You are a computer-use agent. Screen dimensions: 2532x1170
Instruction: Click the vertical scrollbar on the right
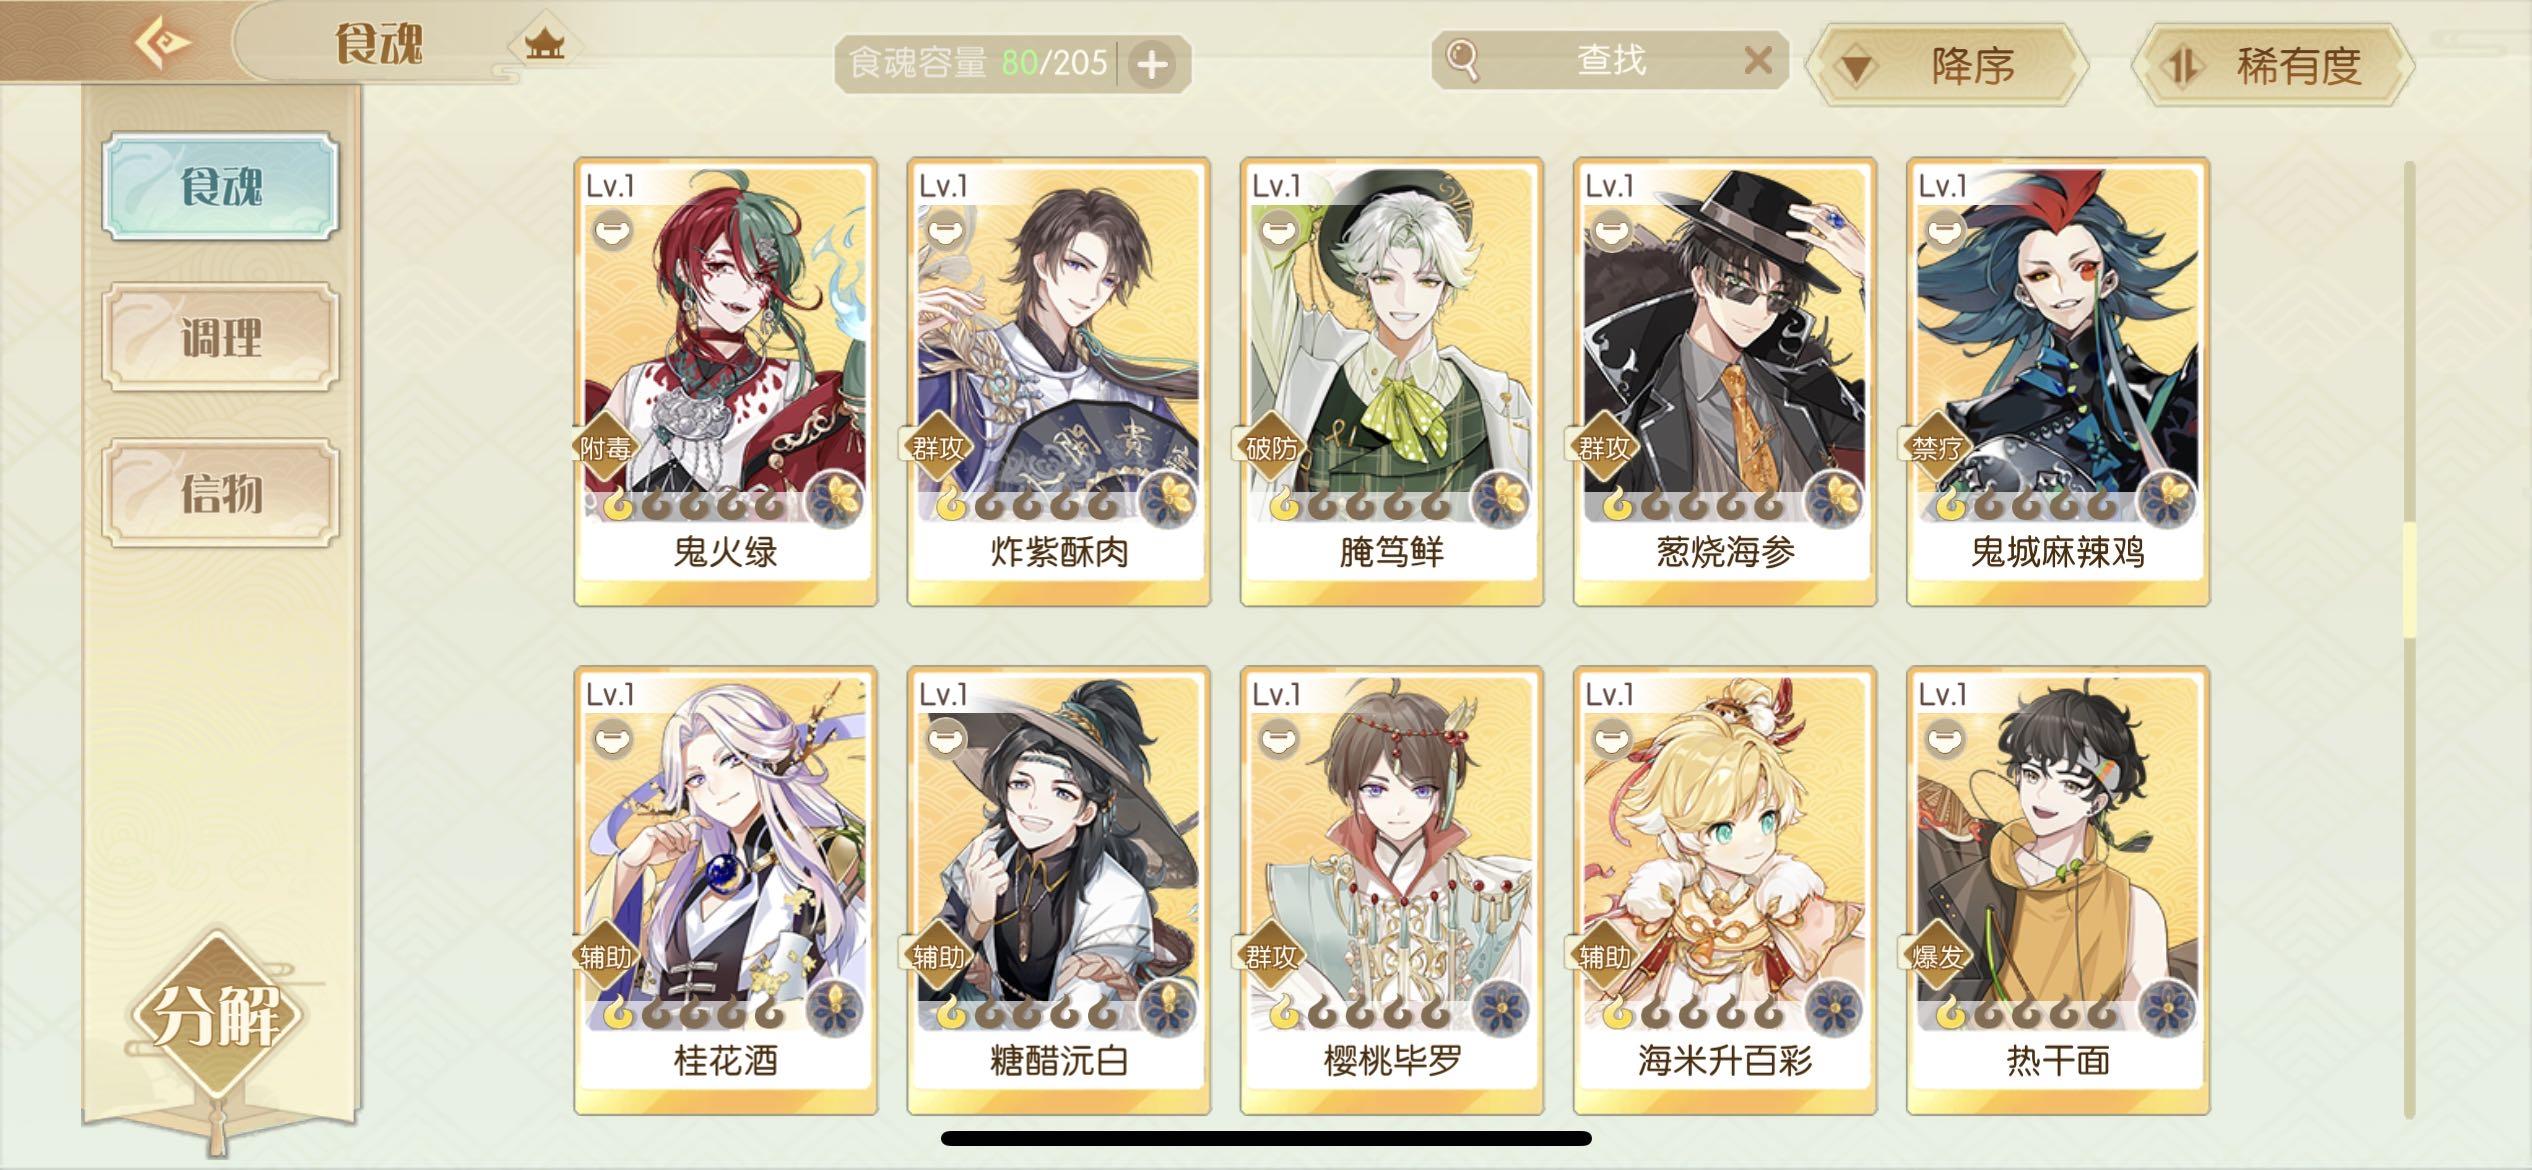coord(2409,640)
